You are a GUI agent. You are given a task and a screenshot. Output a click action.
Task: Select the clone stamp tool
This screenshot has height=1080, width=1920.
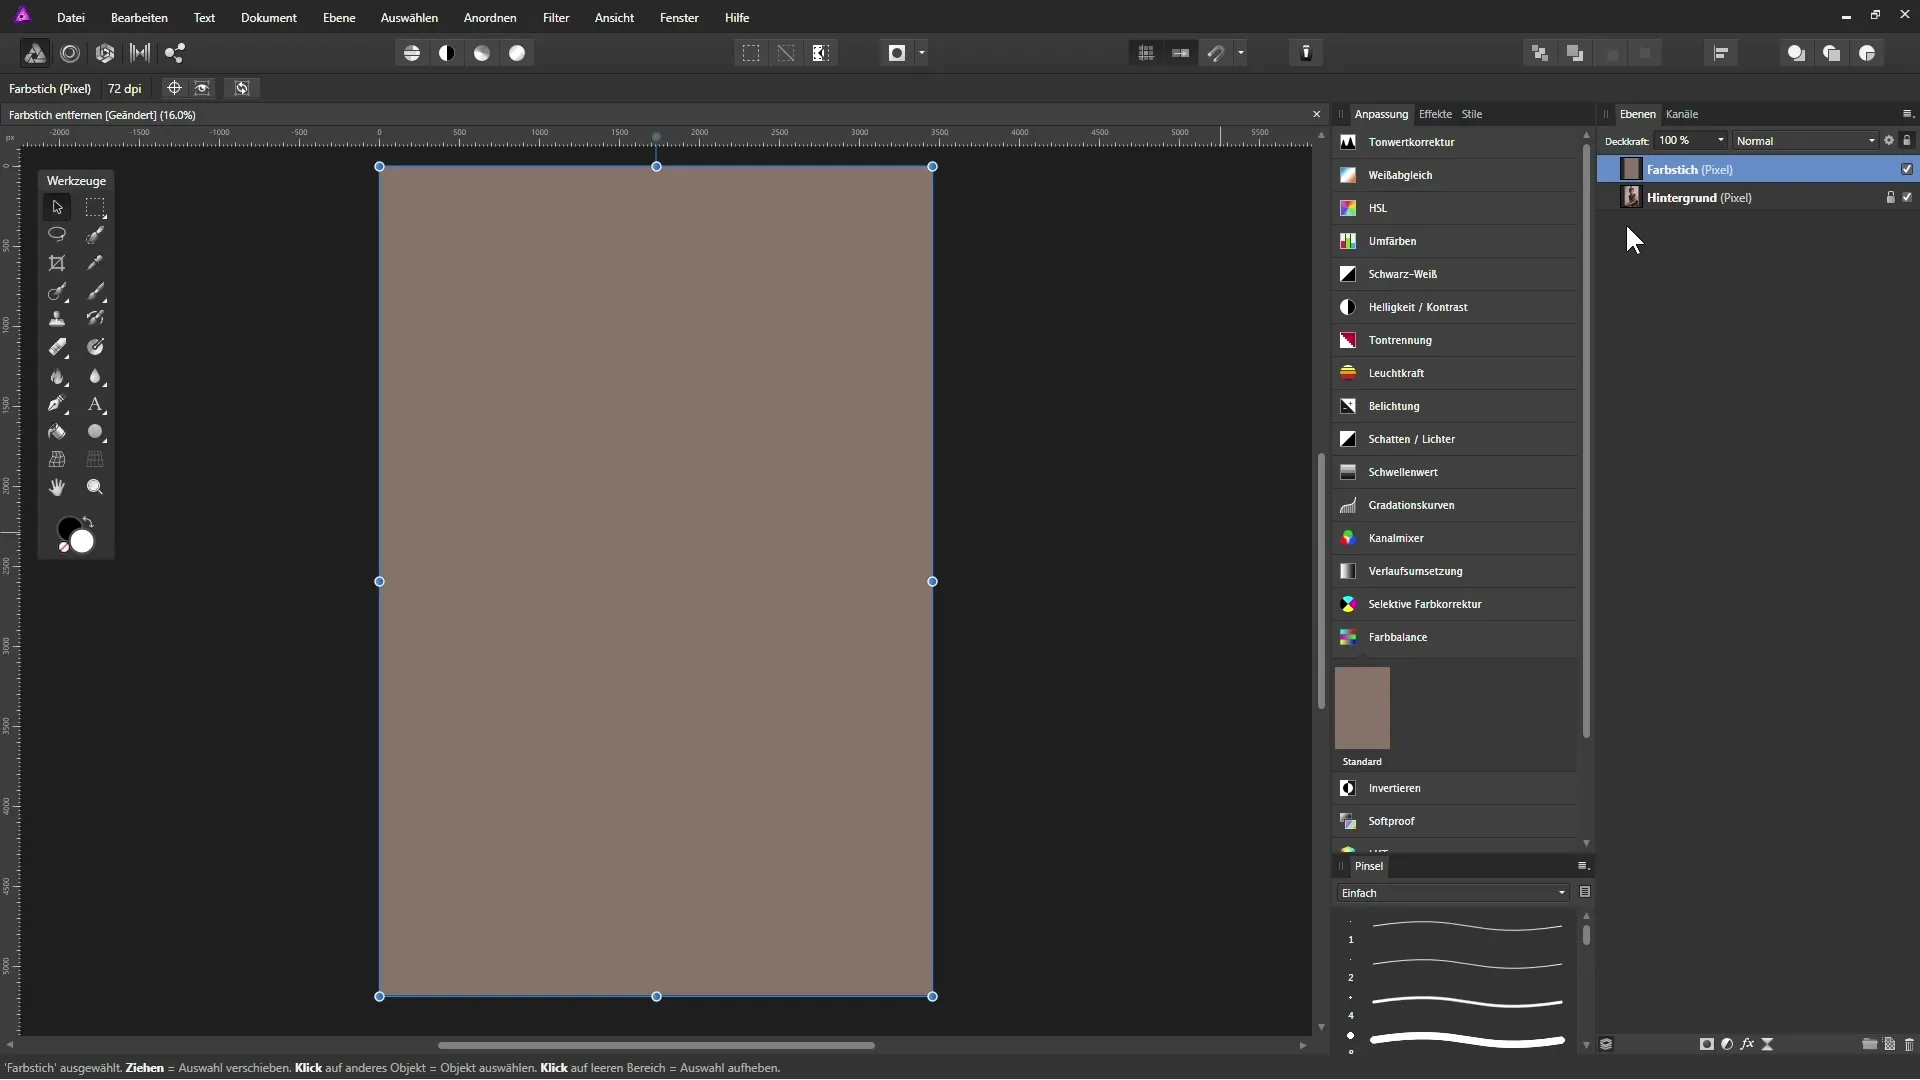pyautogui.click(x=57, y=319)
